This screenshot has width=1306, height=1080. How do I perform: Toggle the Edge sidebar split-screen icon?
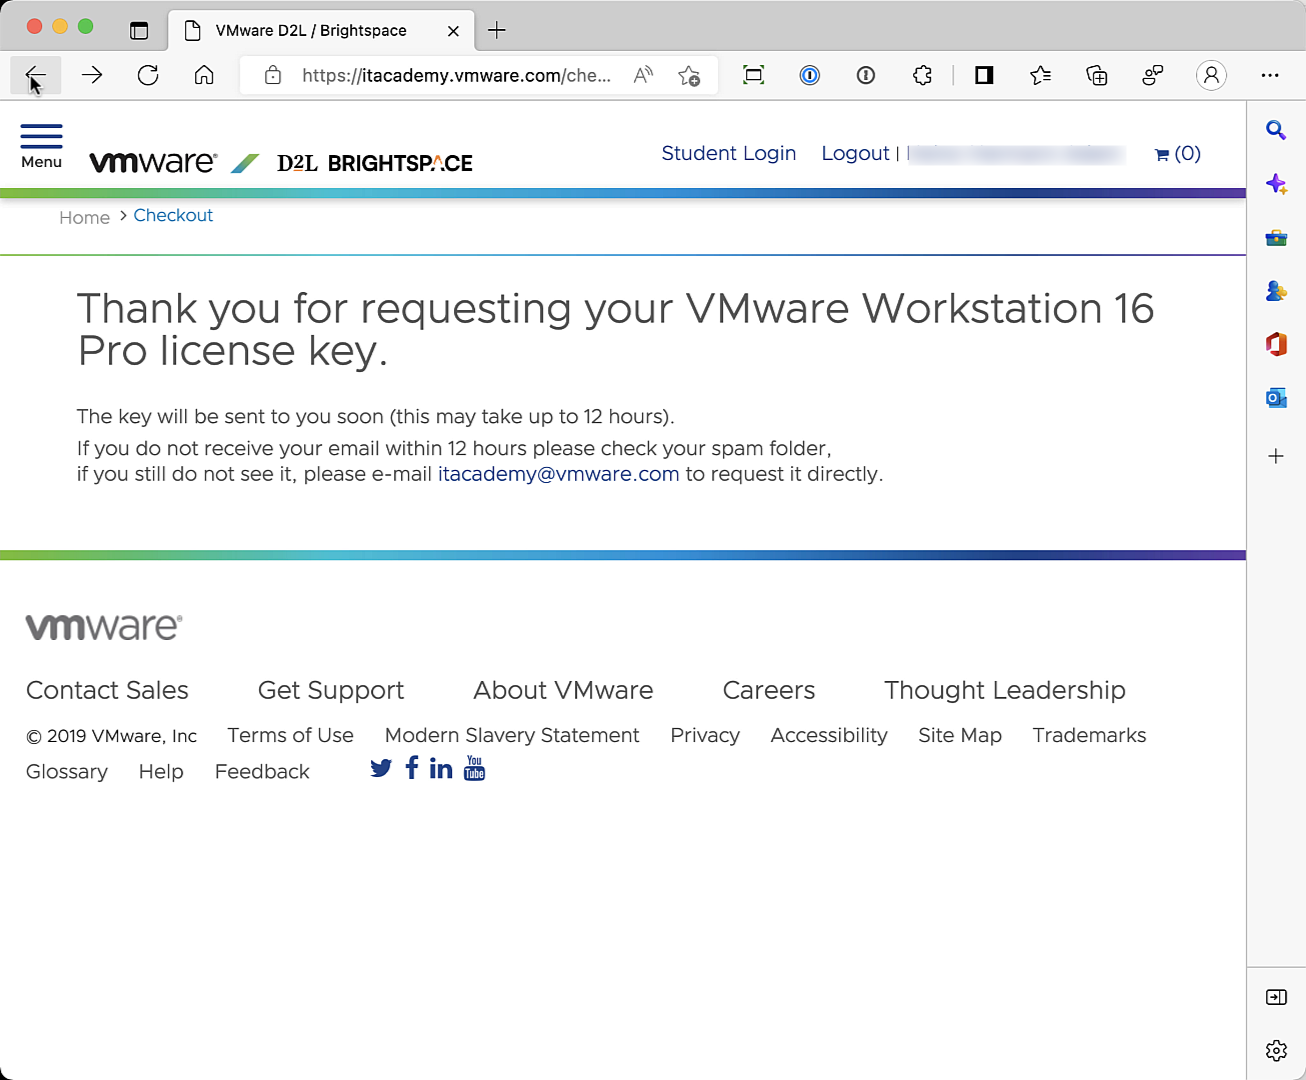984,75
